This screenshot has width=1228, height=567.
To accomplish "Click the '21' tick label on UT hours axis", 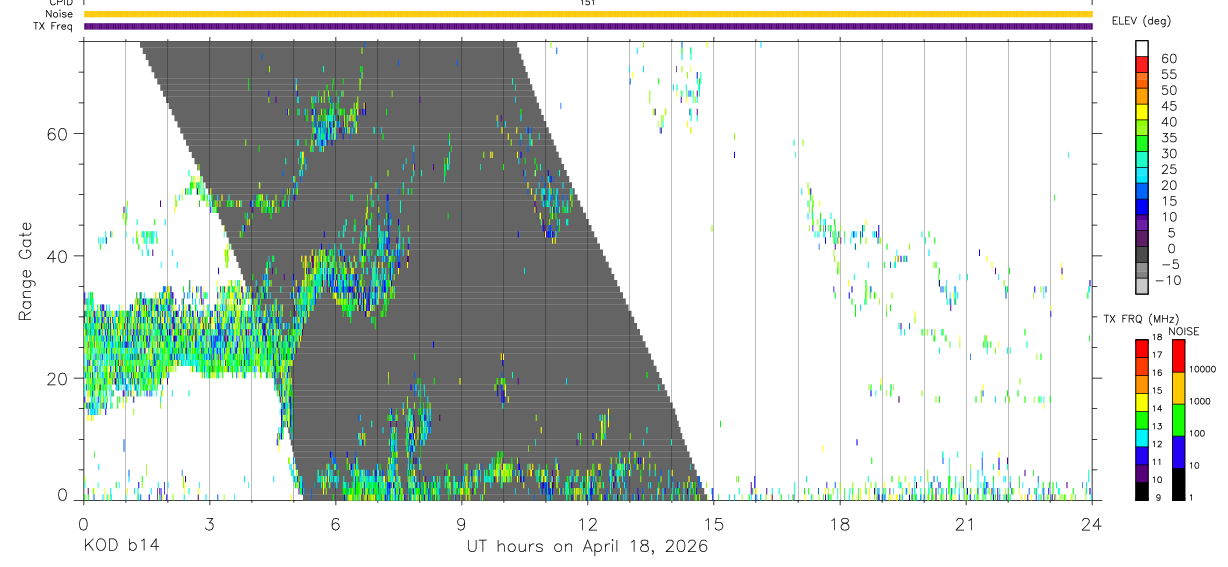I will coord(965,524).
